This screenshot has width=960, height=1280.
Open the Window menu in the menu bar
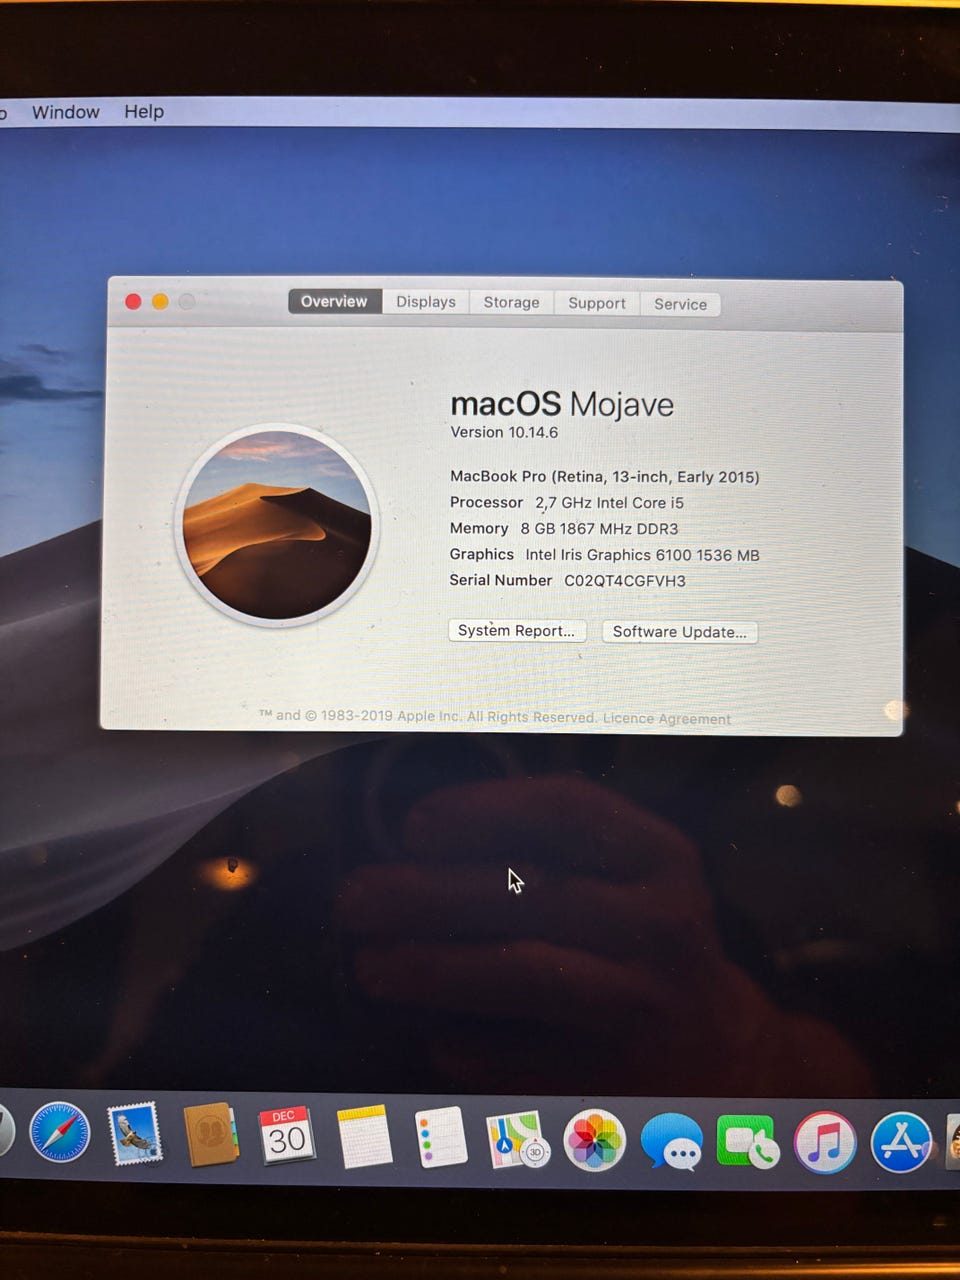tap(66, 112)
